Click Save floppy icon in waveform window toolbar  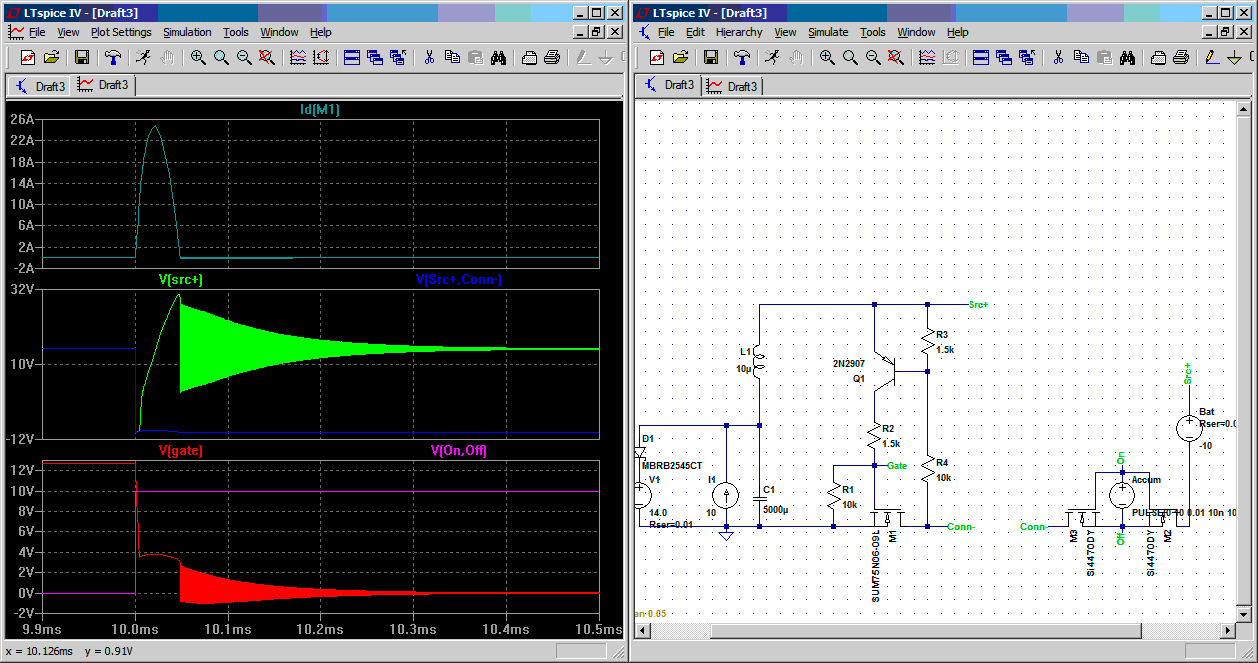(x=82, y=57)
